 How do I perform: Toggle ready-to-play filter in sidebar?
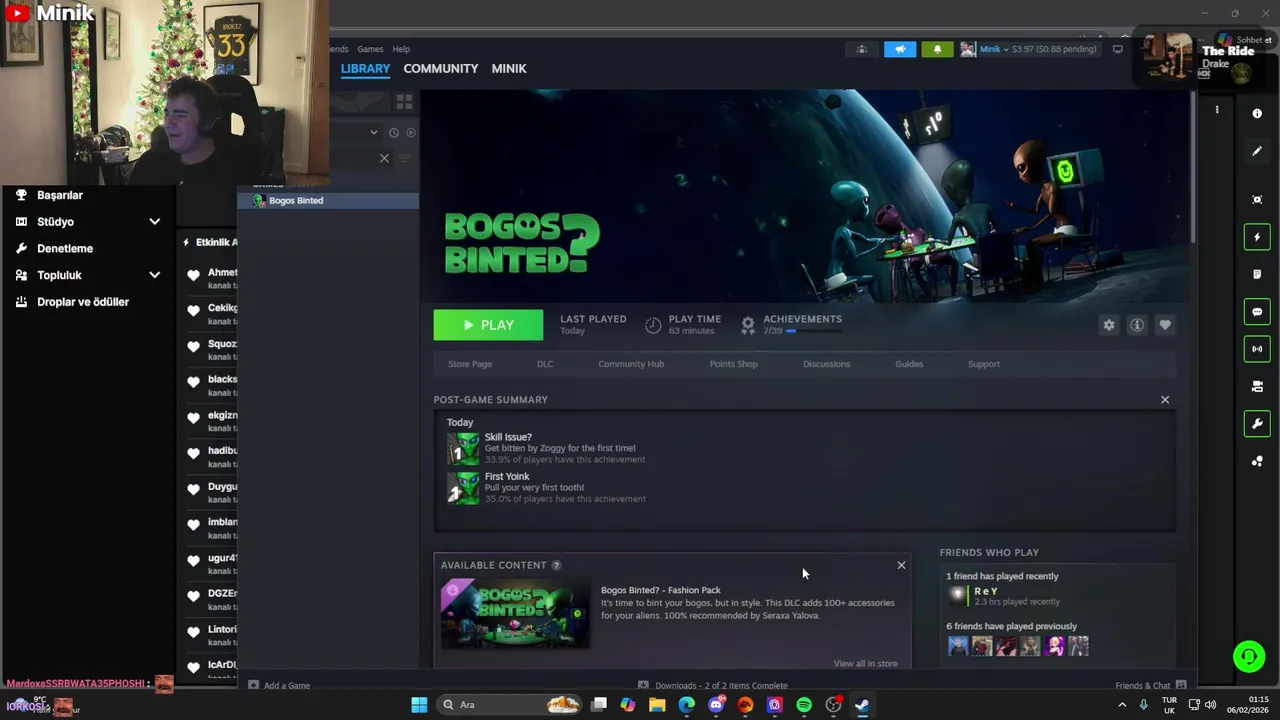[x=411, y=132]
